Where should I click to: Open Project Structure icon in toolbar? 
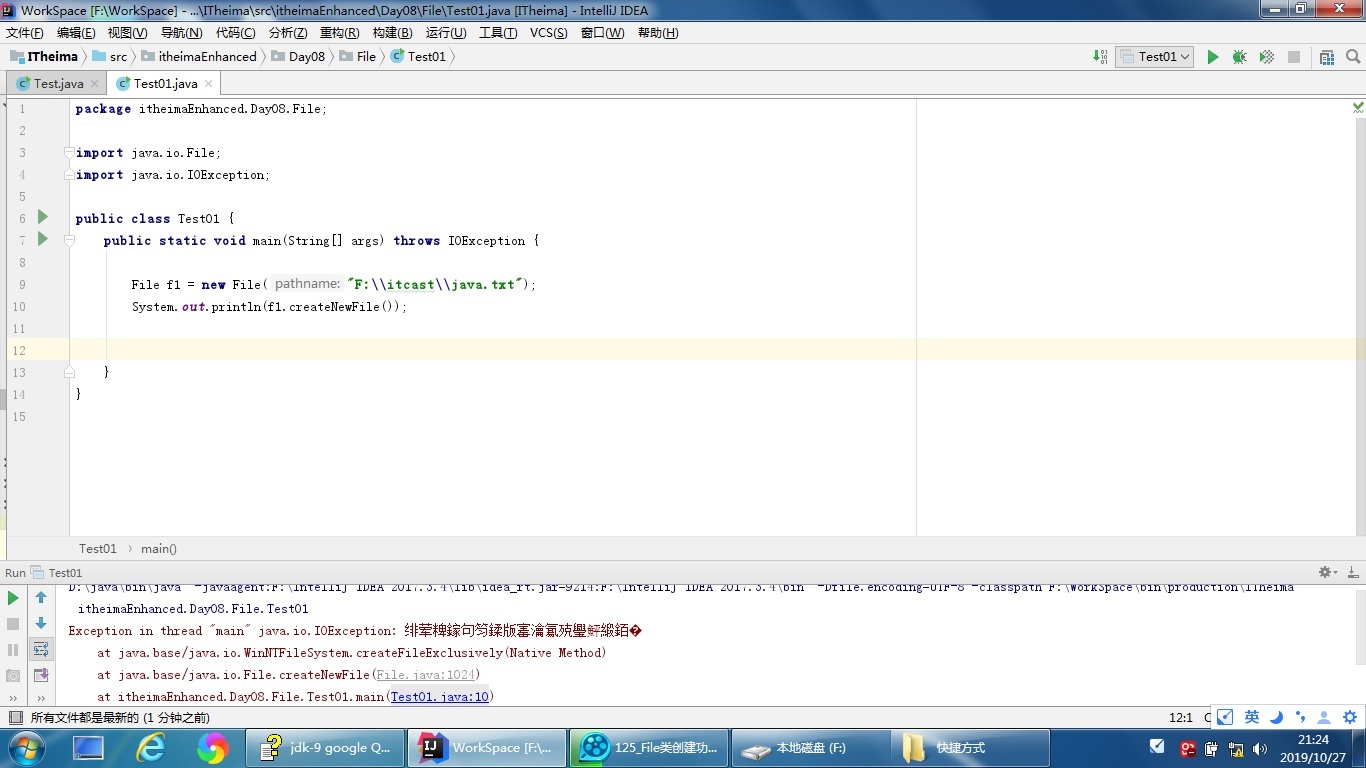[1327, 57]
